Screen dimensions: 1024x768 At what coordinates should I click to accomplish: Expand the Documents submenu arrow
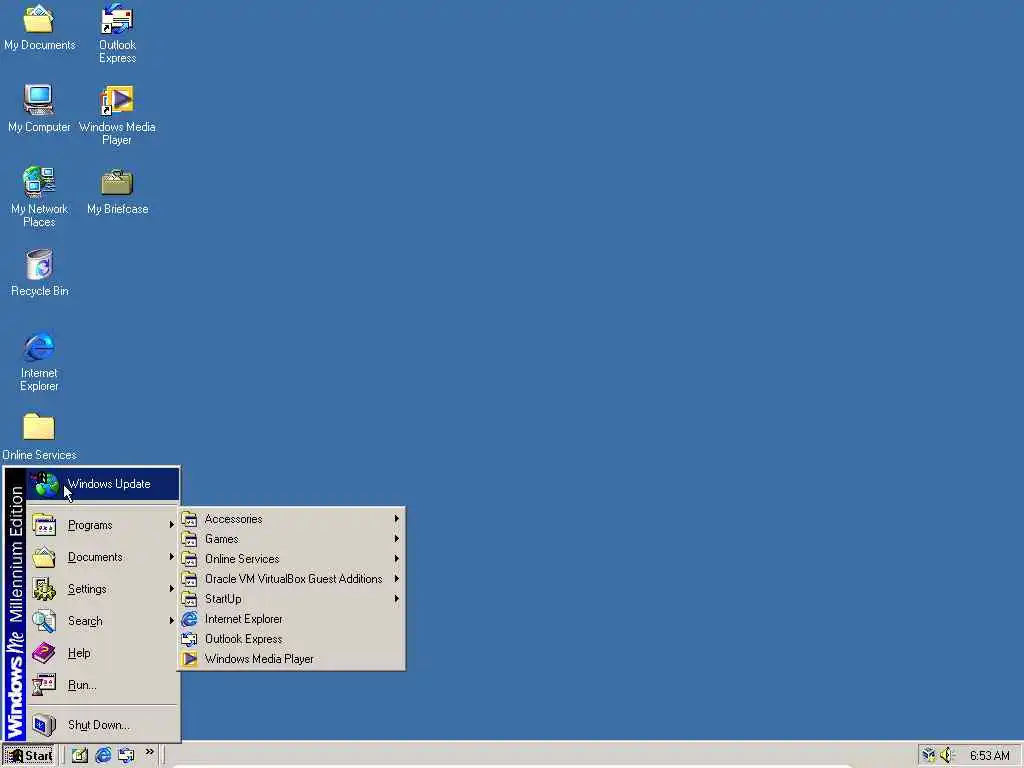[x=171, y=557]
